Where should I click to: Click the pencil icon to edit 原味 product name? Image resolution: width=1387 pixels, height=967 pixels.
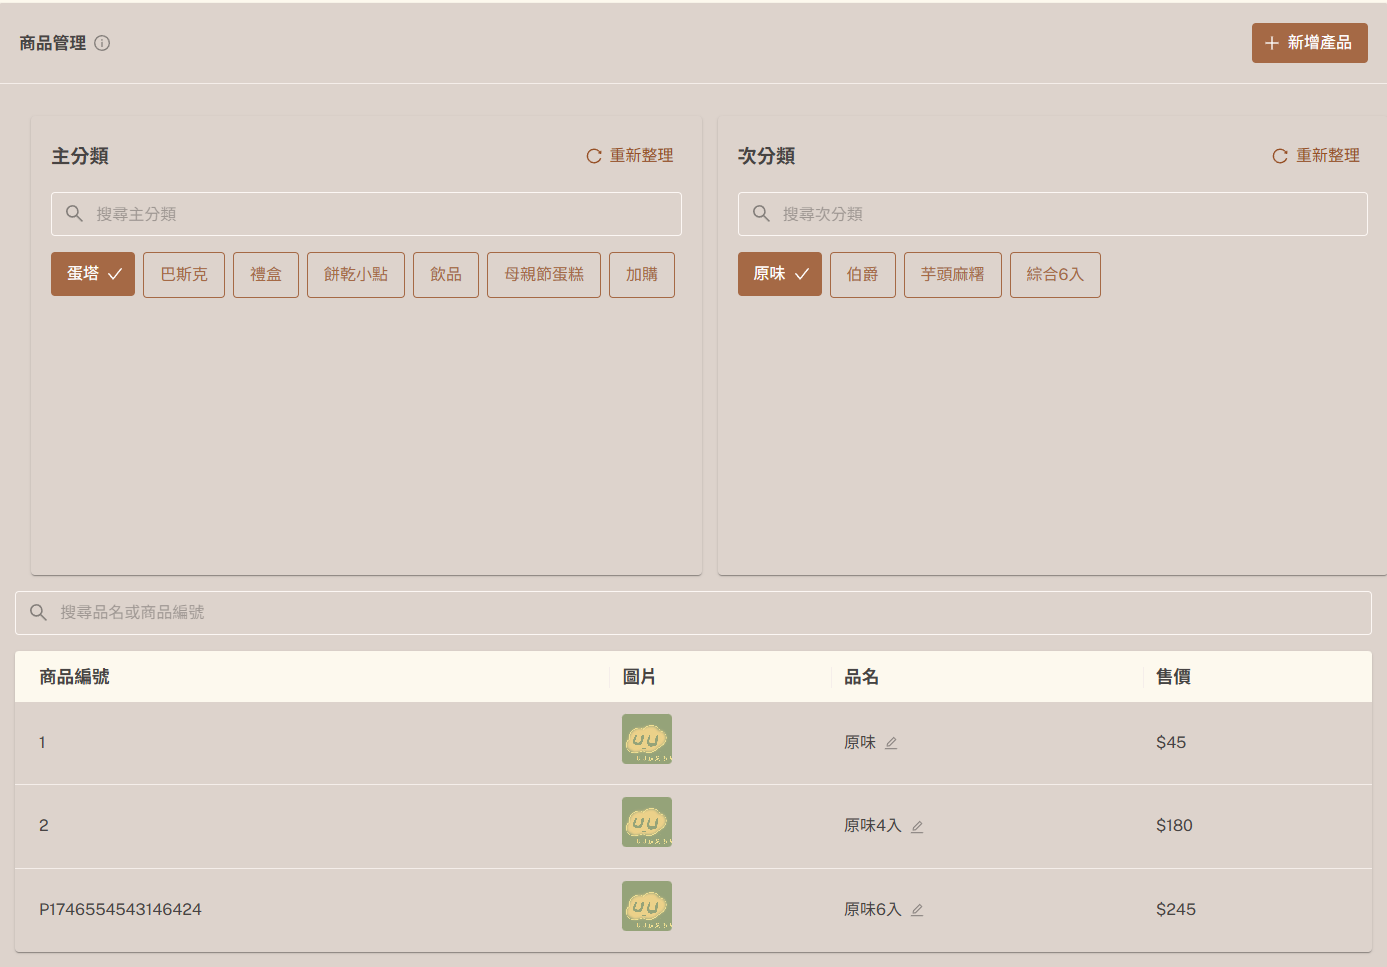pyautogui.click(x=890, y=742)
